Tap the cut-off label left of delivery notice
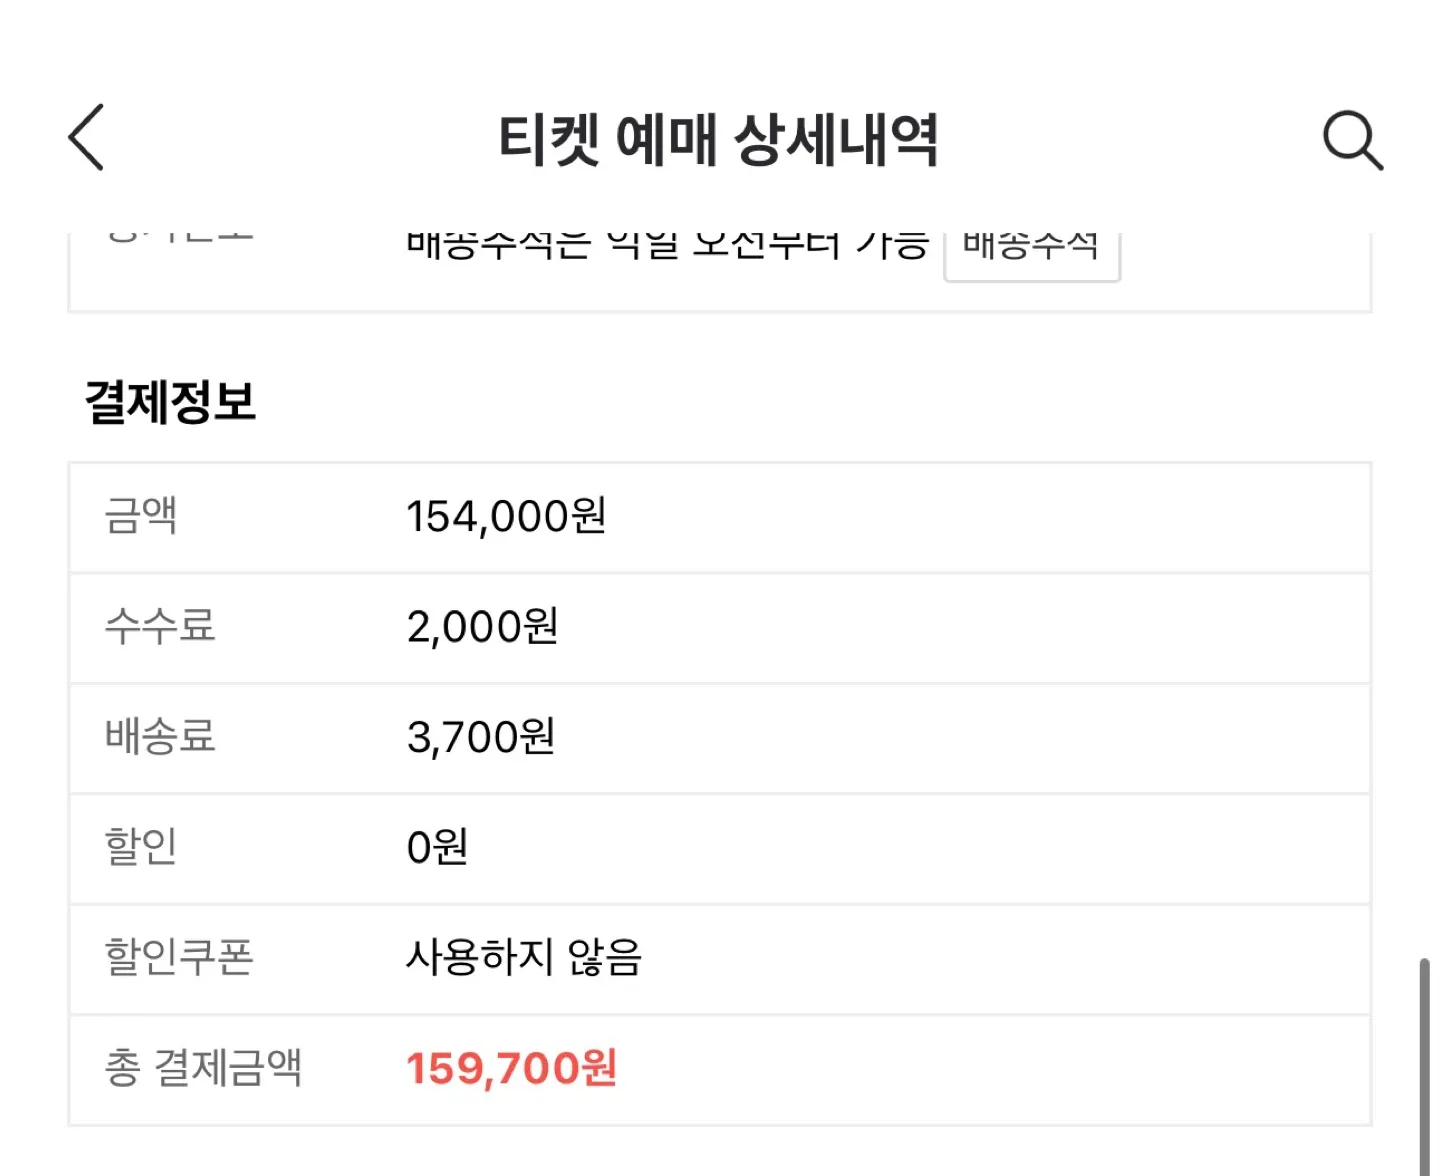Viewport: 1440px width, 1176px height. pyautogui.click(x=180, y=238)
